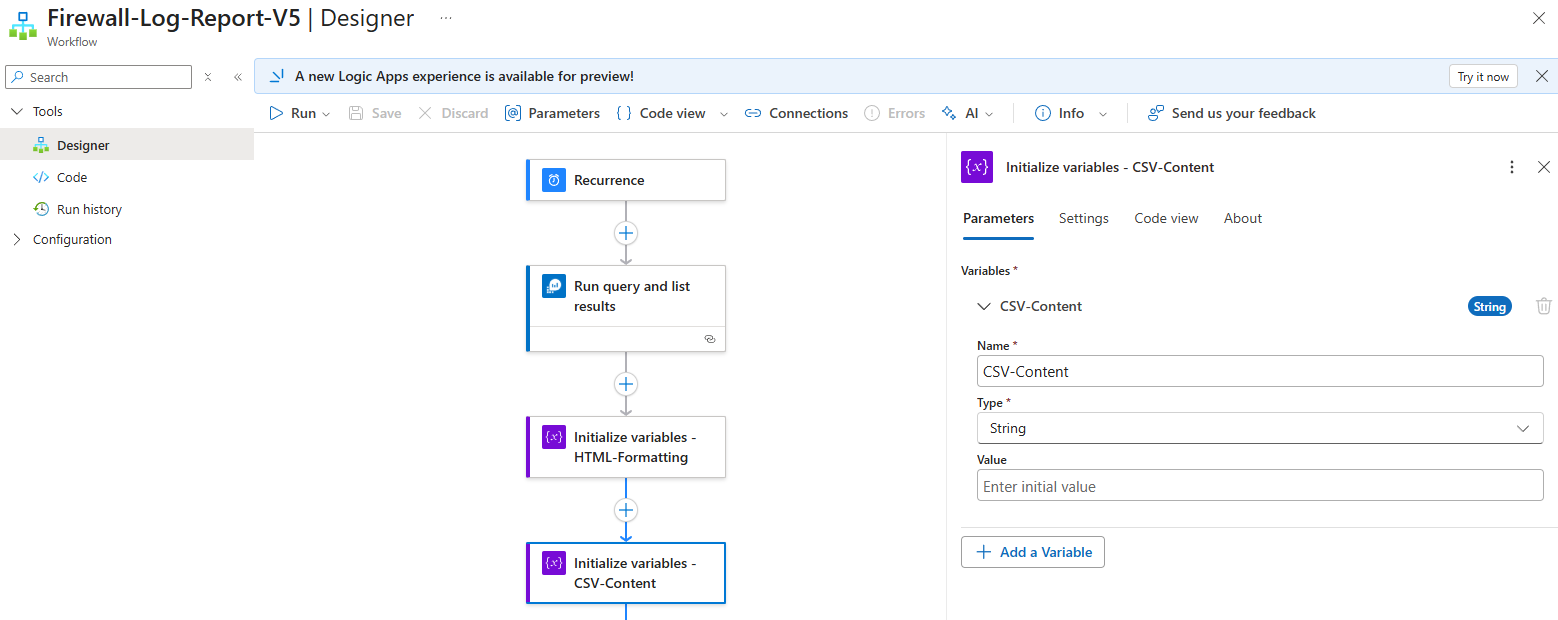Switch to the Settings tab

point(1083,218)
